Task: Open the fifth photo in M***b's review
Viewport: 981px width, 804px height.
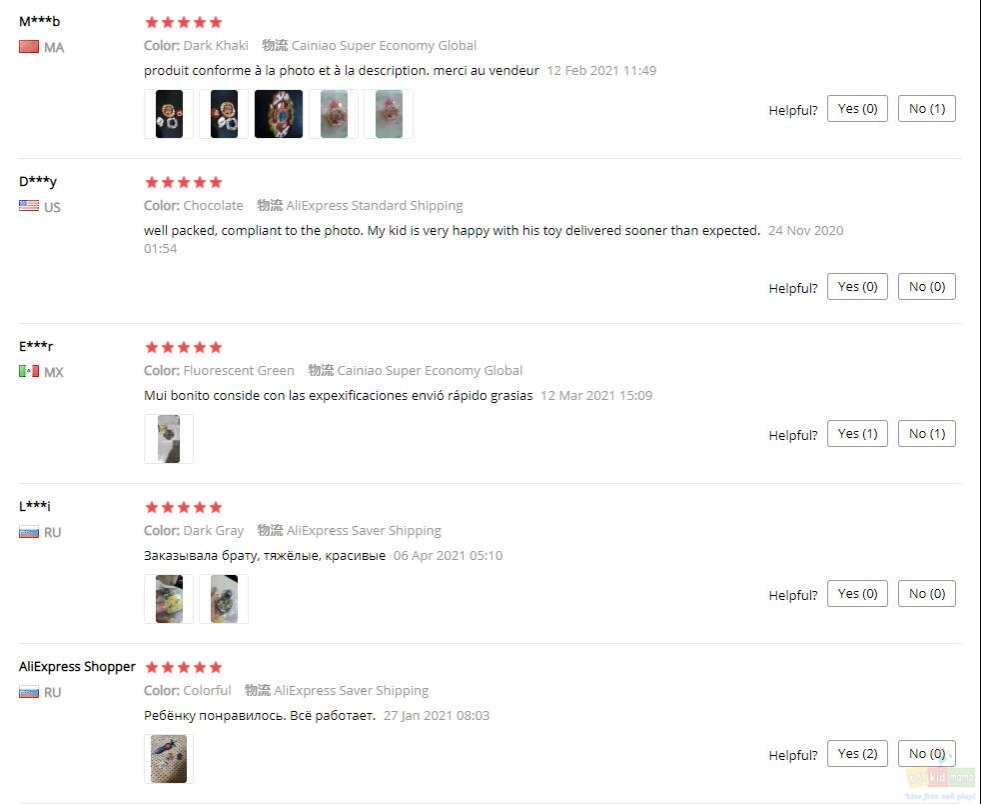Action: pos(389,114)
